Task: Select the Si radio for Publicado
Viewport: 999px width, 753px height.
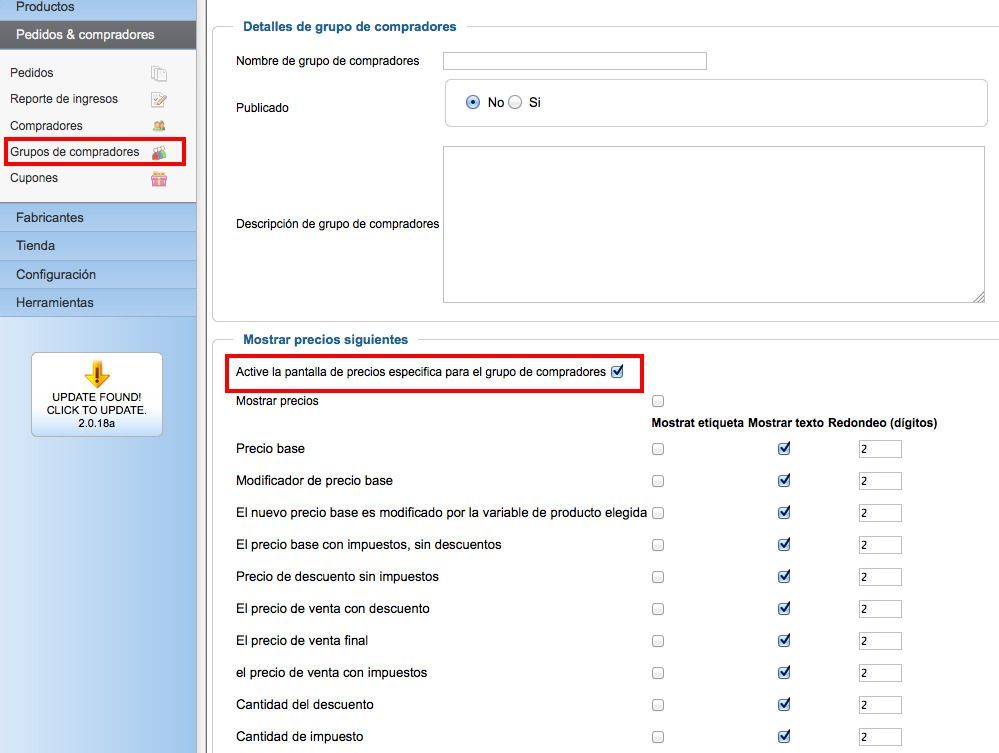Action: (515, 102)
